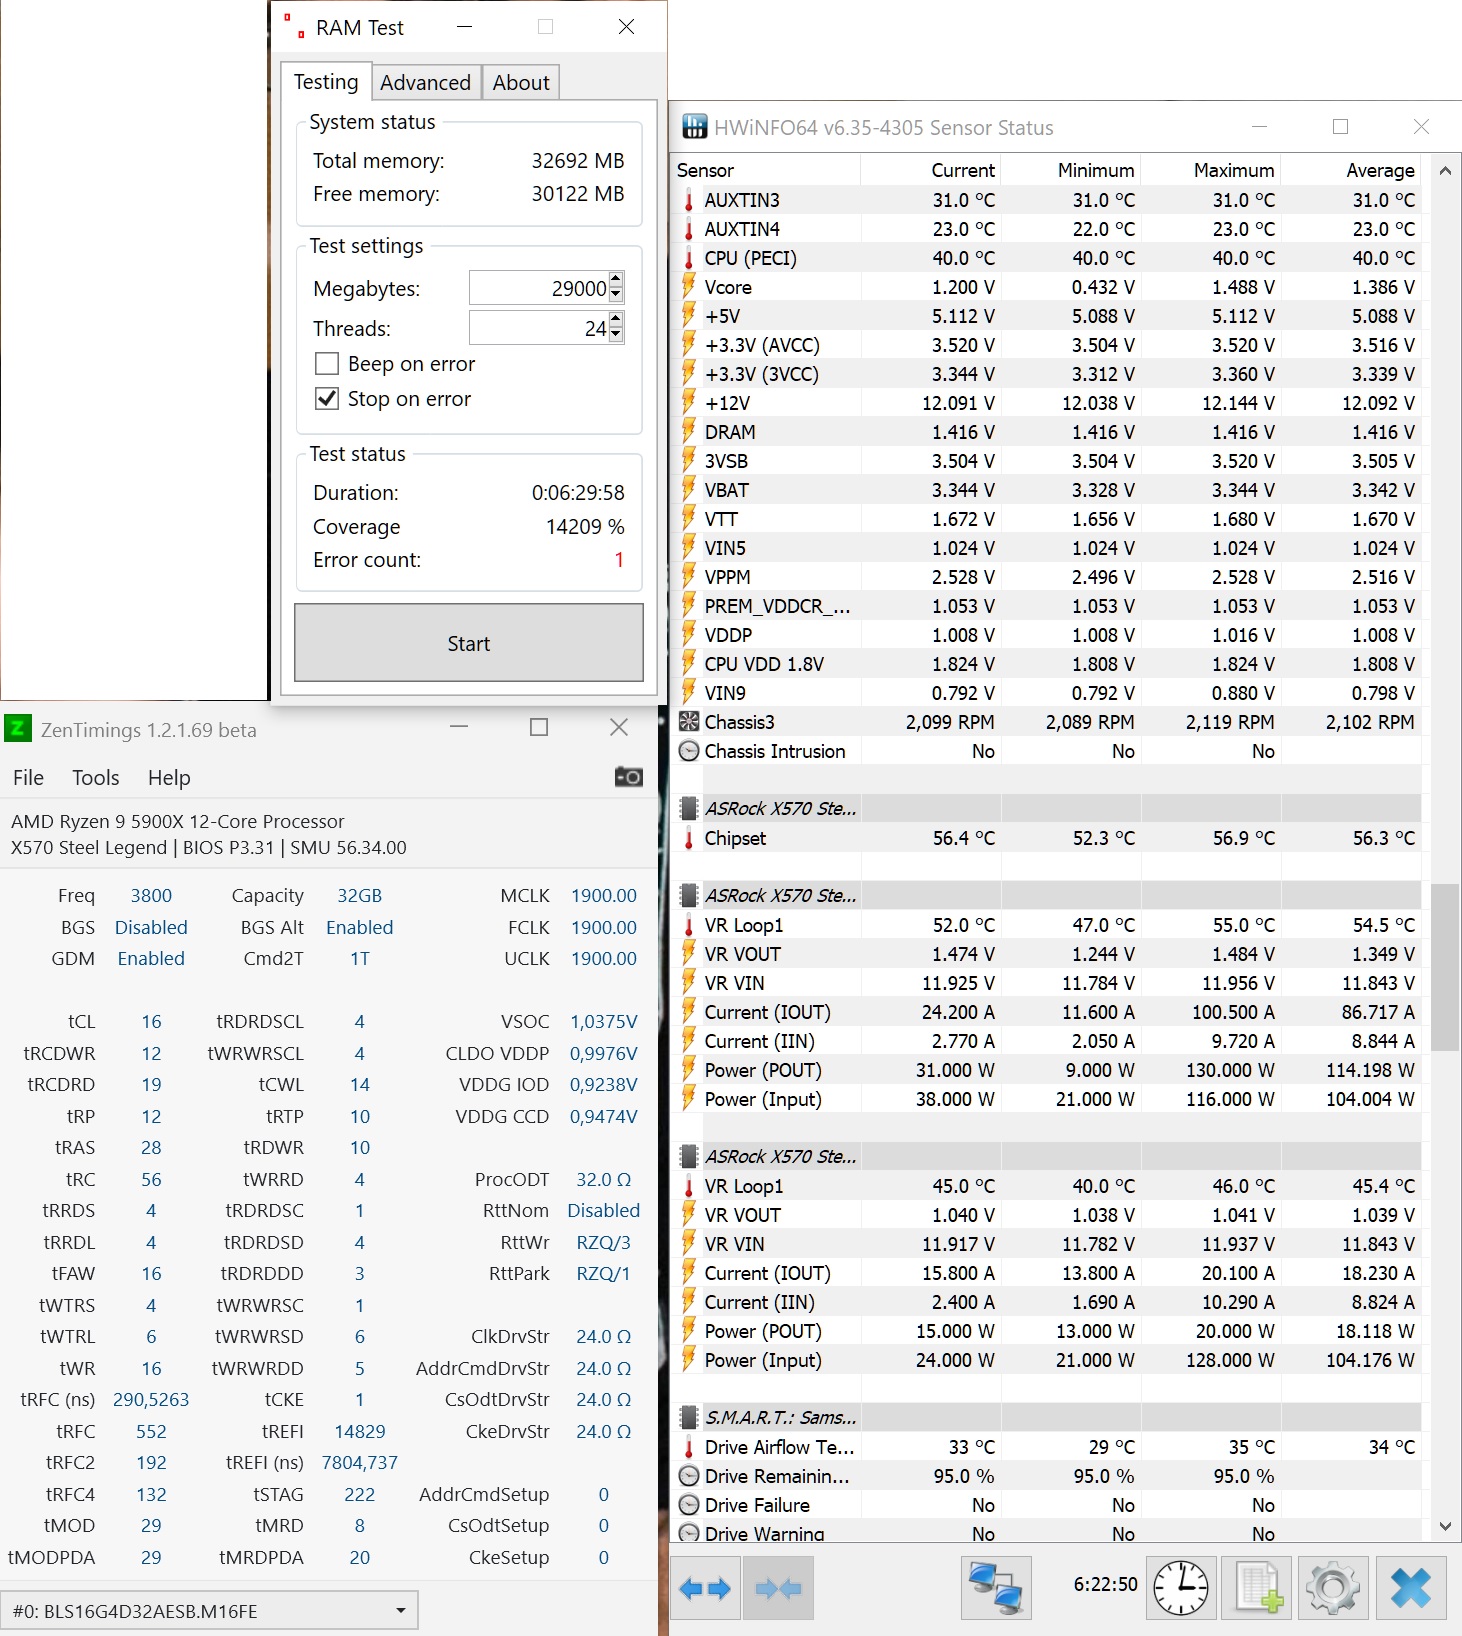This screenshot has width=1462, height=1636.
Task: Increase Megabytes value with up arrow
Action: 616,280
